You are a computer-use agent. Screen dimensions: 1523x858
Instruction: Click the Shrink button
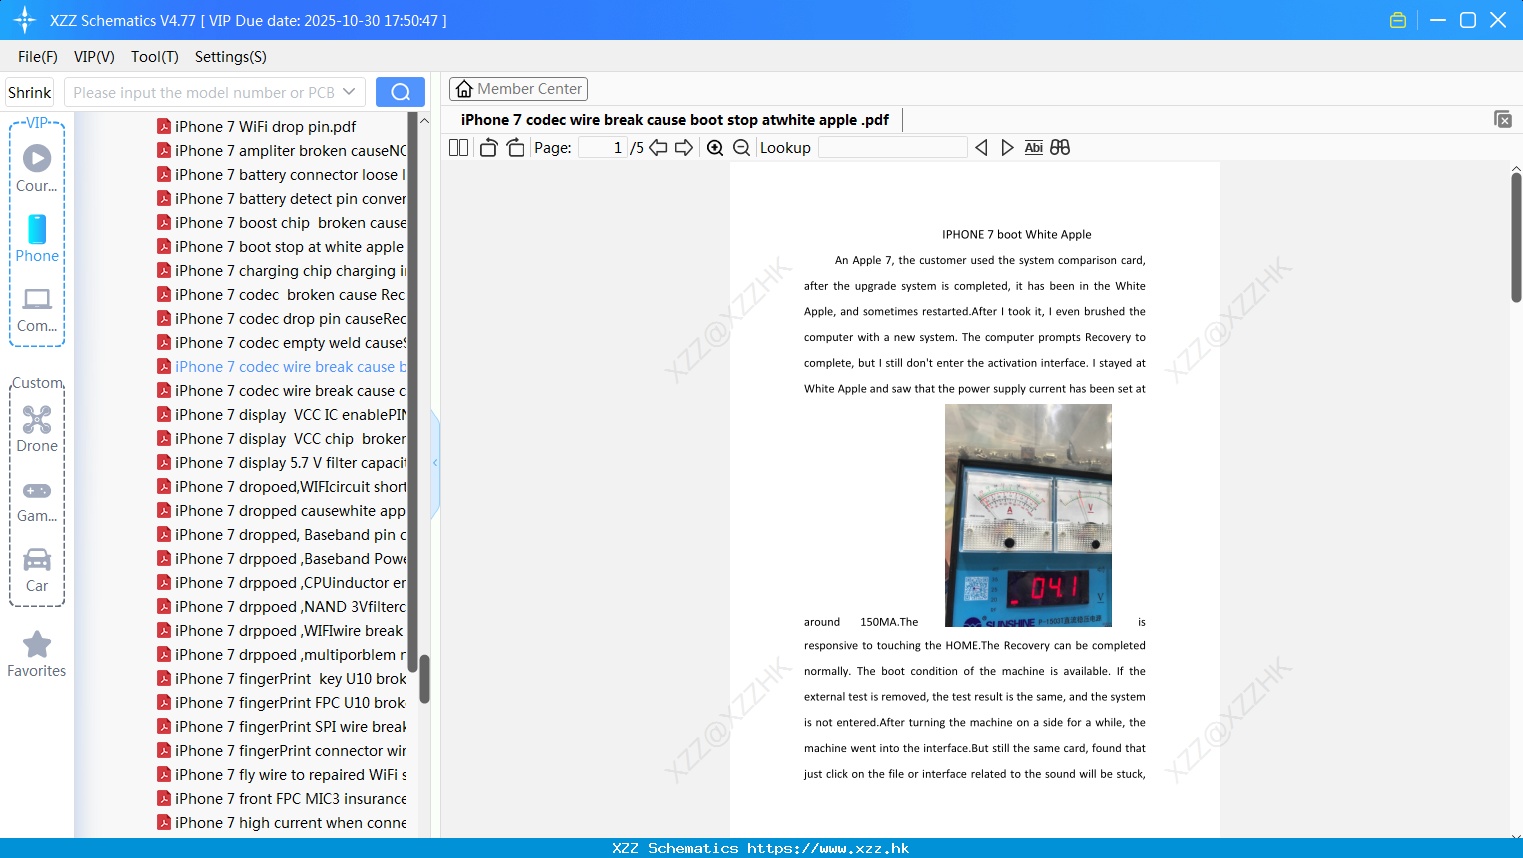pyautogui.click(x=30, y=92)
